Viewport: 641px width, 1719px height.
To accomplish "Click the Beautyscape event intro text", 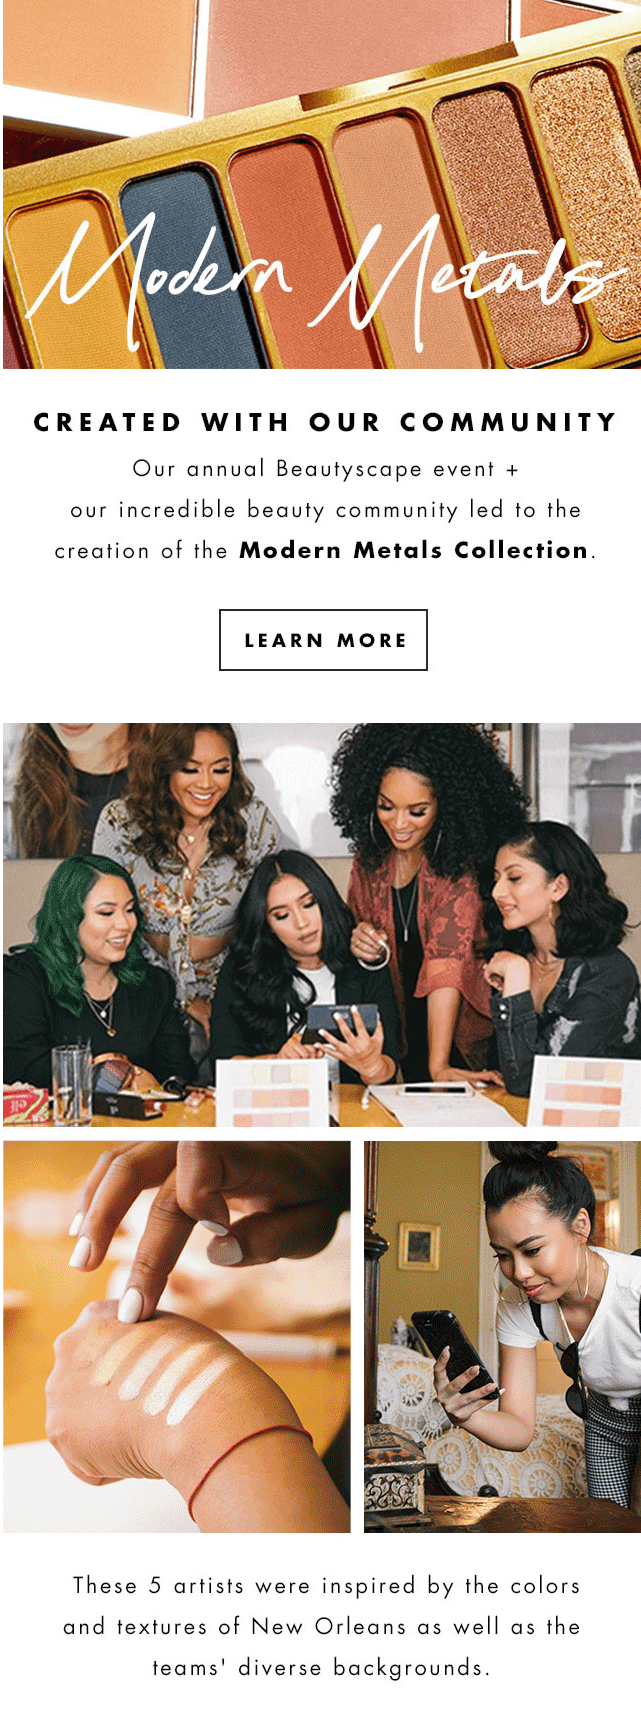I will 325,509.
